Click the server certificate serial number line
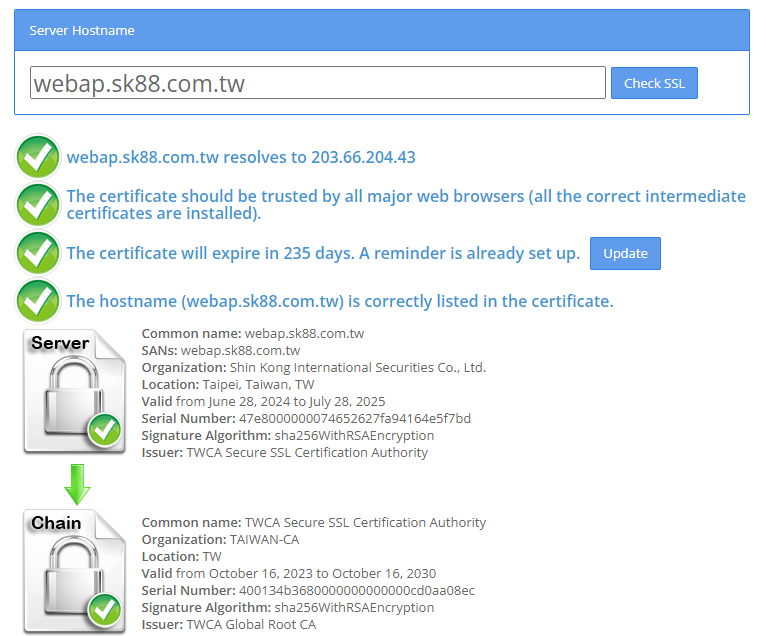Image resolution: width=766 pixels, height=636 pixels. coord(306,418)
